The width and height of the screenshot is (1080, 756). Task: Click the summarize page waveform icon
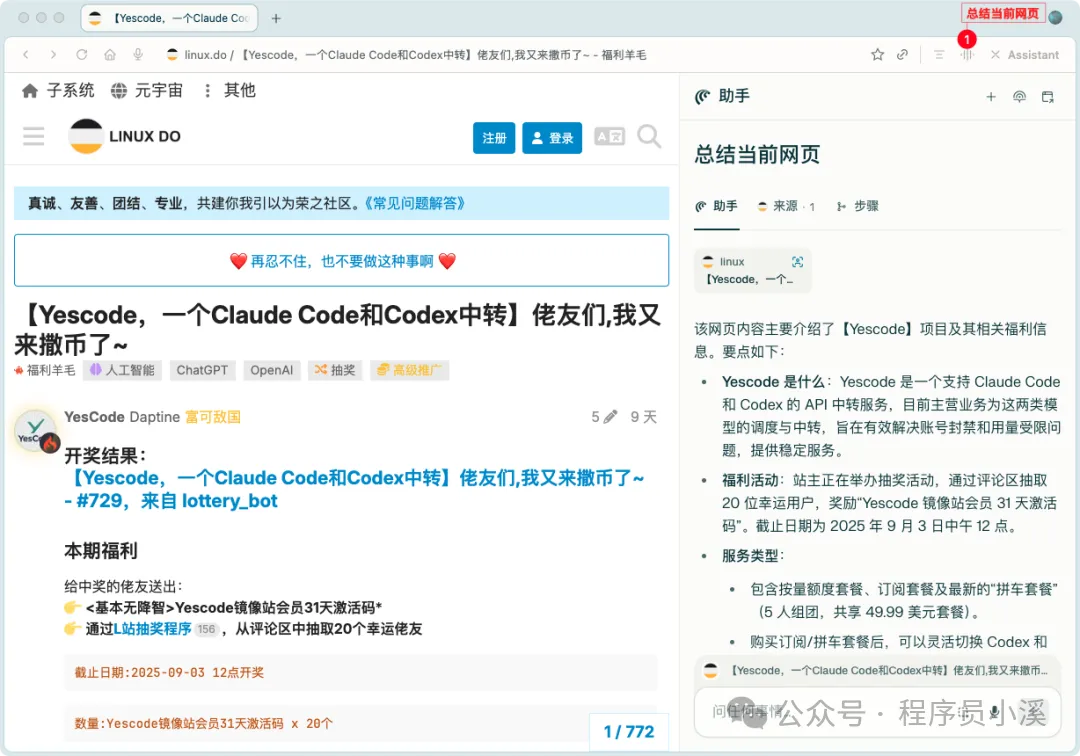tap(967, 54)
